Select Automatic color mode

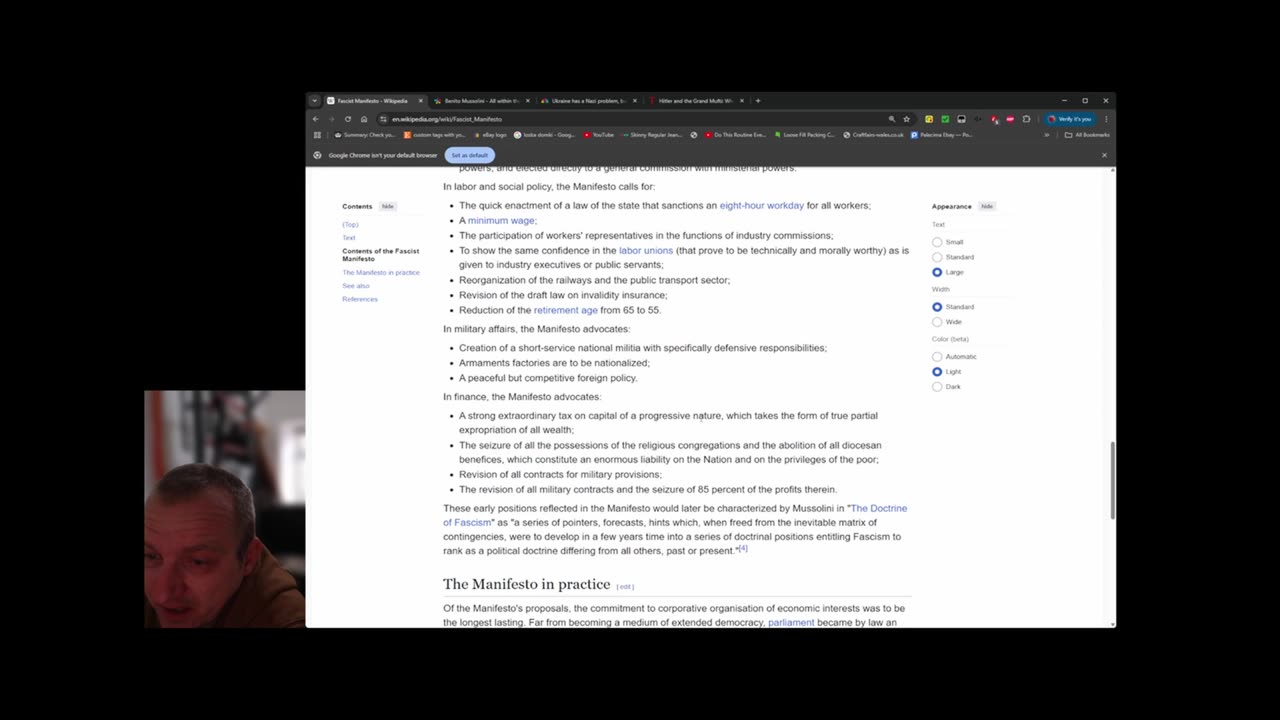937,357
